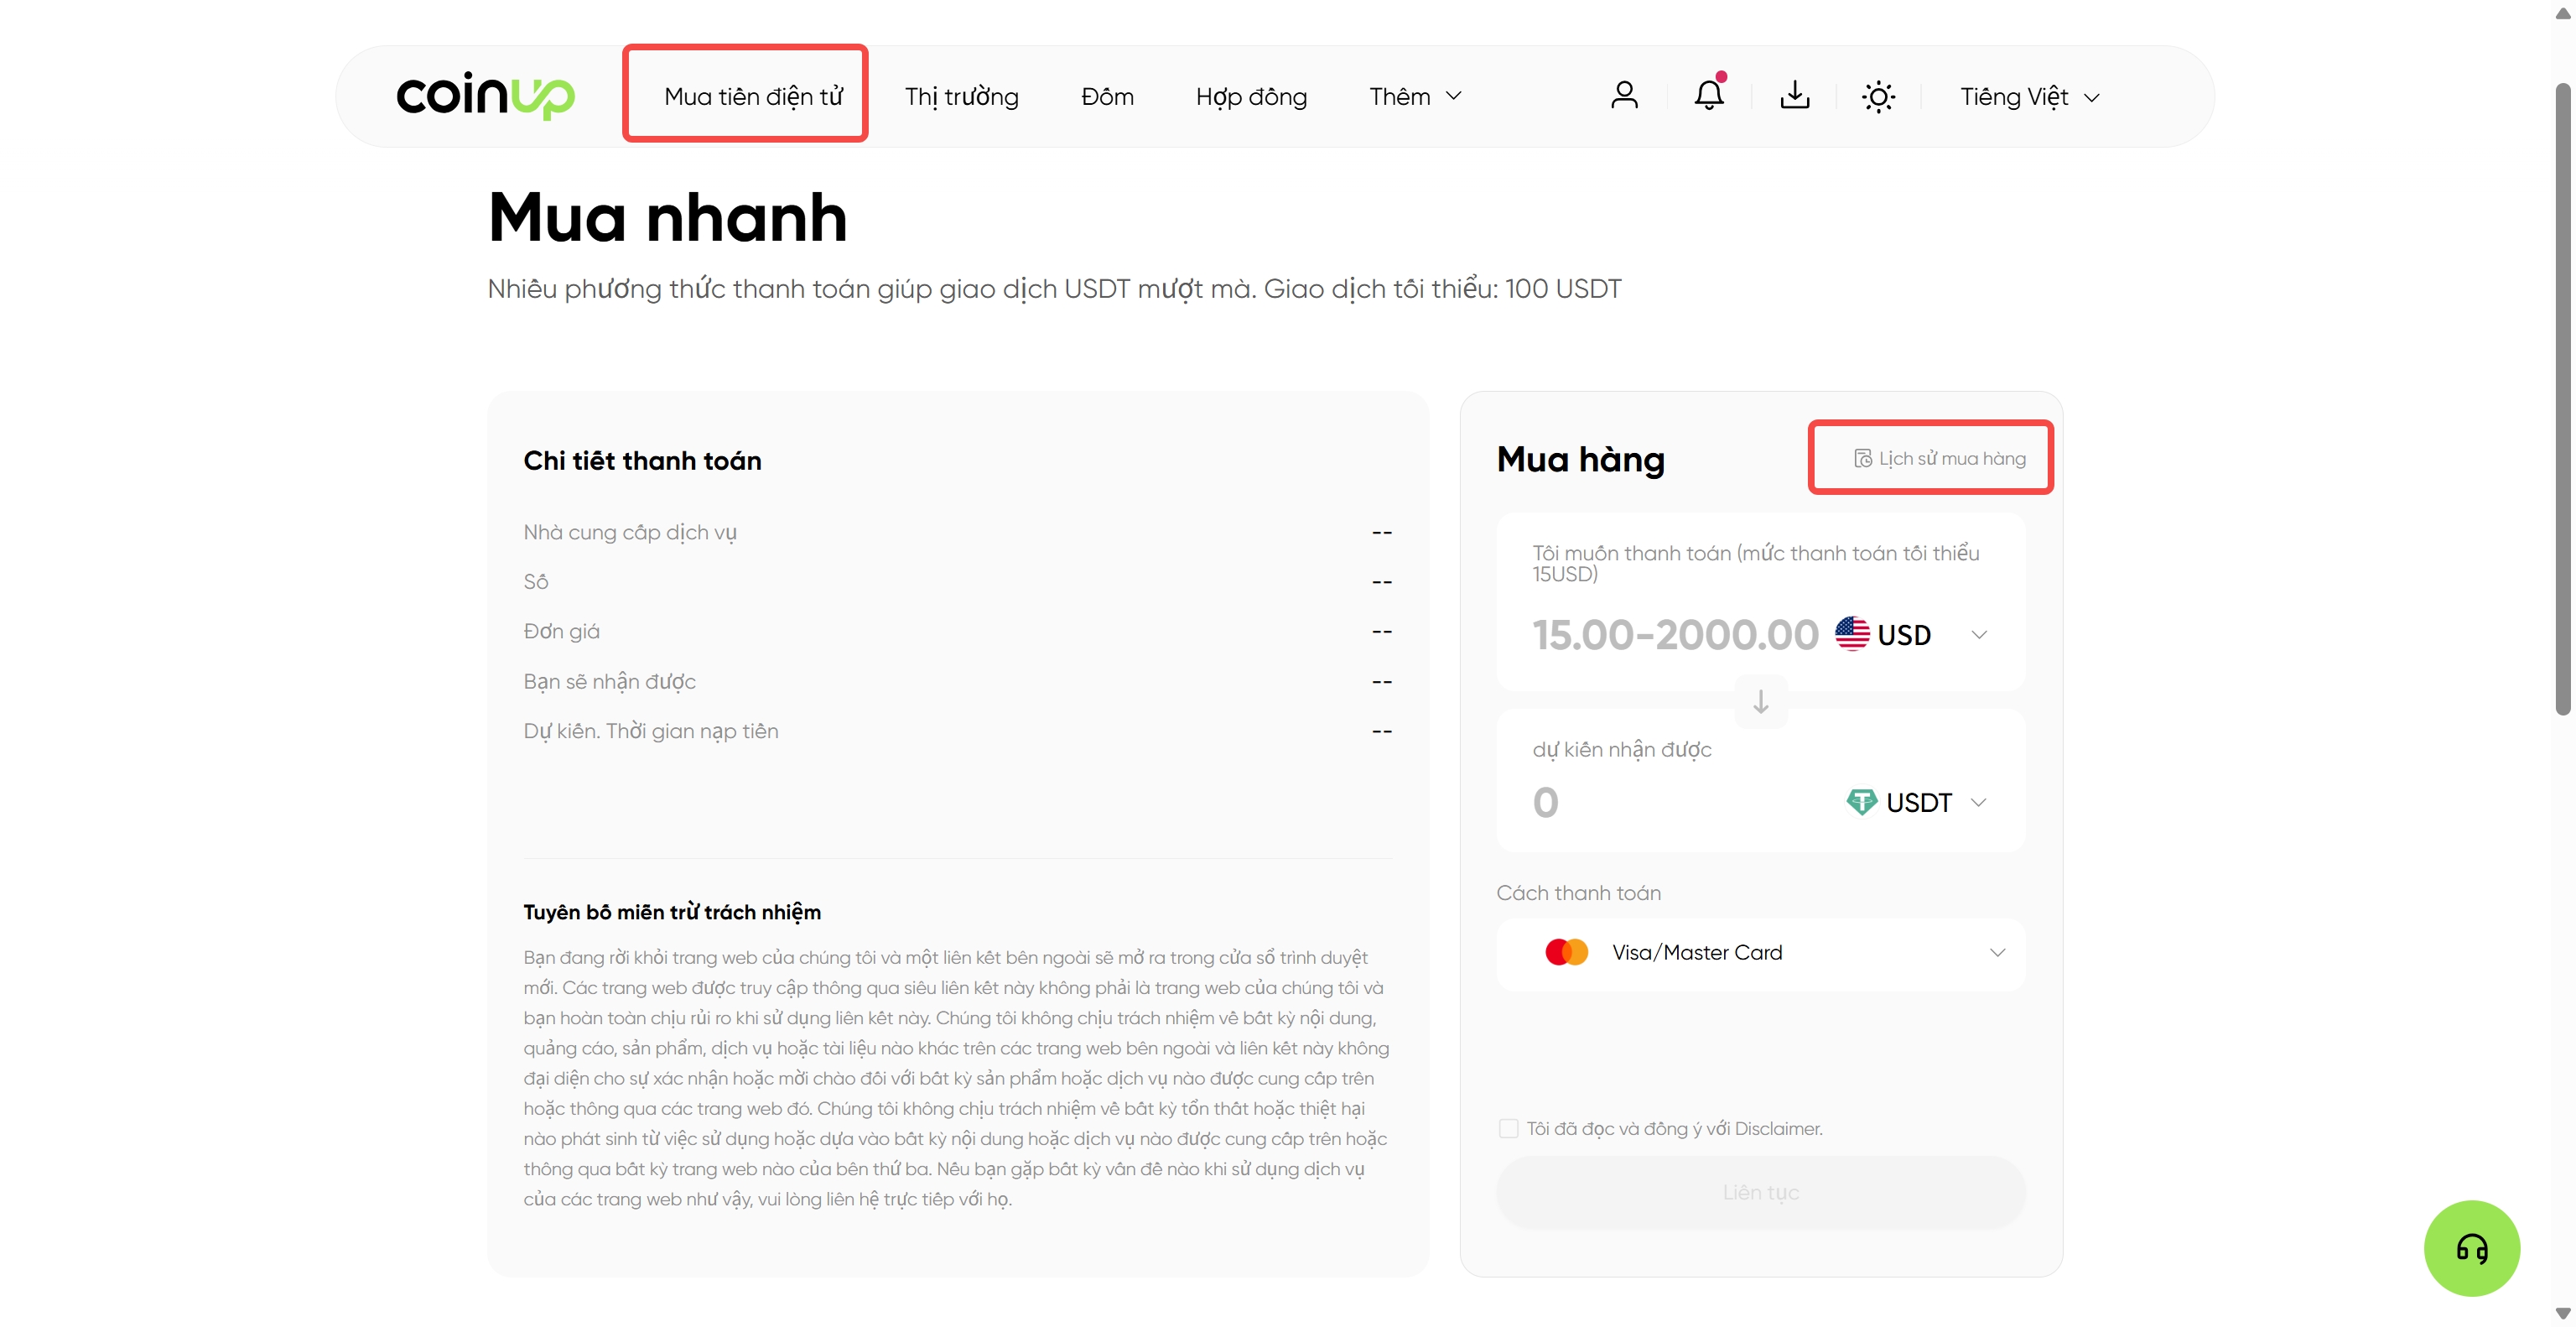Open the notifications bell
Viewport: 2576px width, 1327px height.
1709,94
